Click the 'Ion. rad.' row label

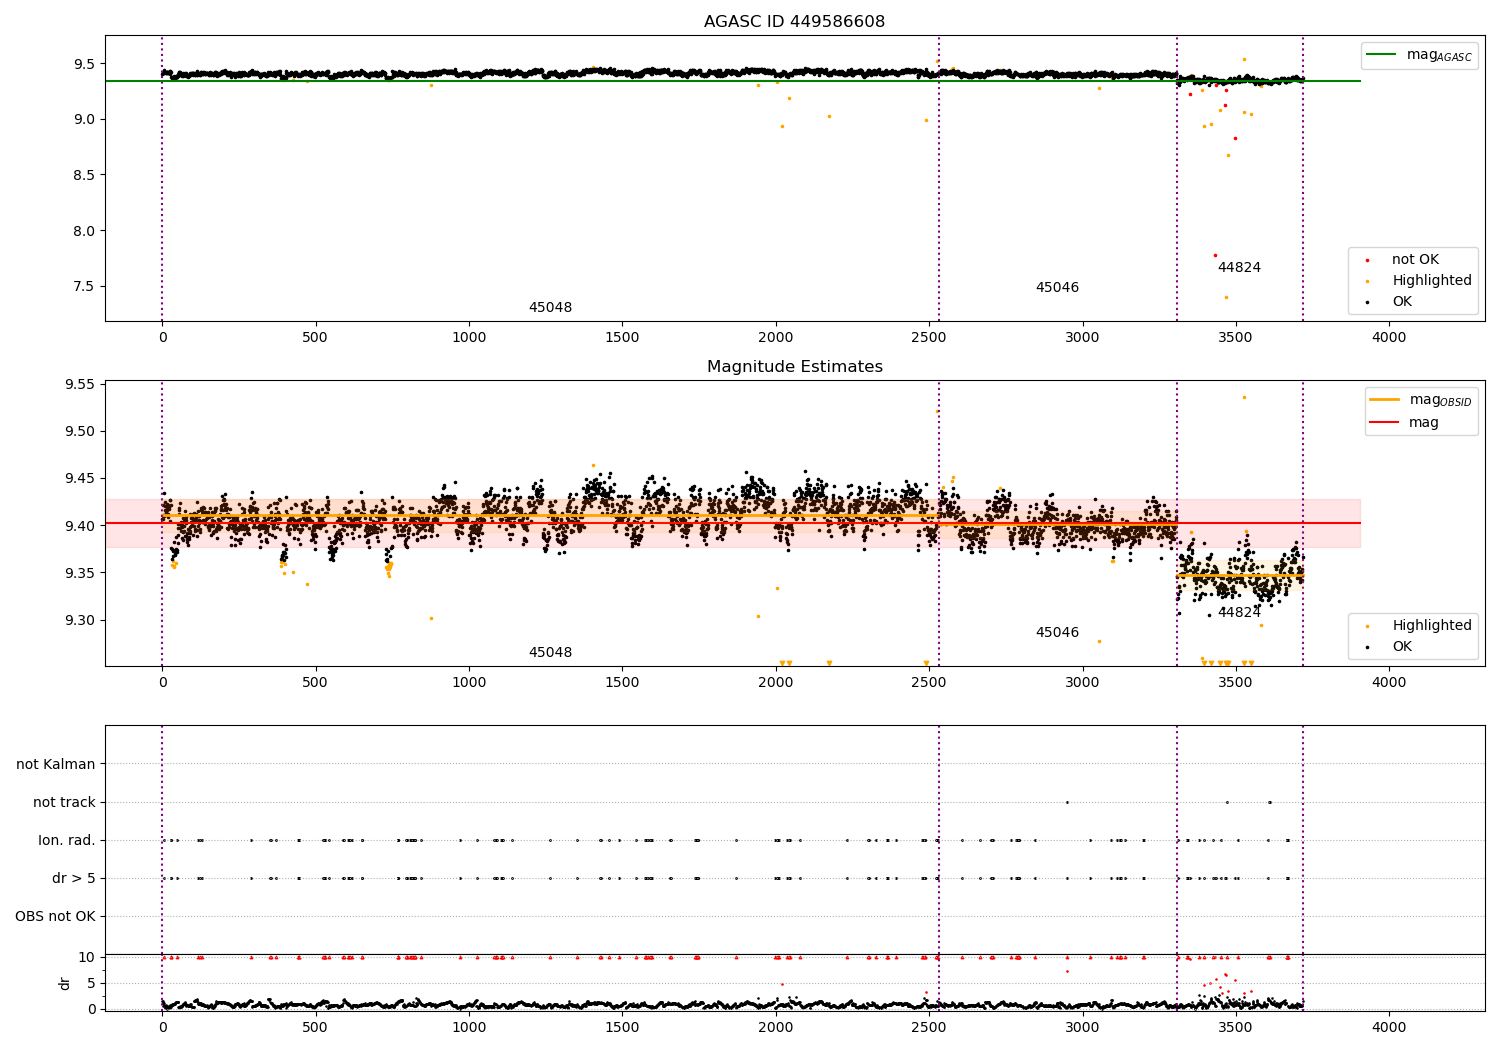click(67, 841)
